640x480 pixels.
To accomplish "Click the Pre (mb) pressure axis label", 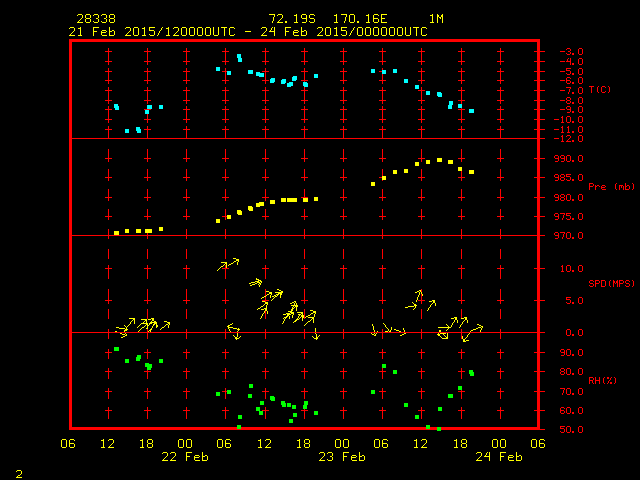I will 612,187.
